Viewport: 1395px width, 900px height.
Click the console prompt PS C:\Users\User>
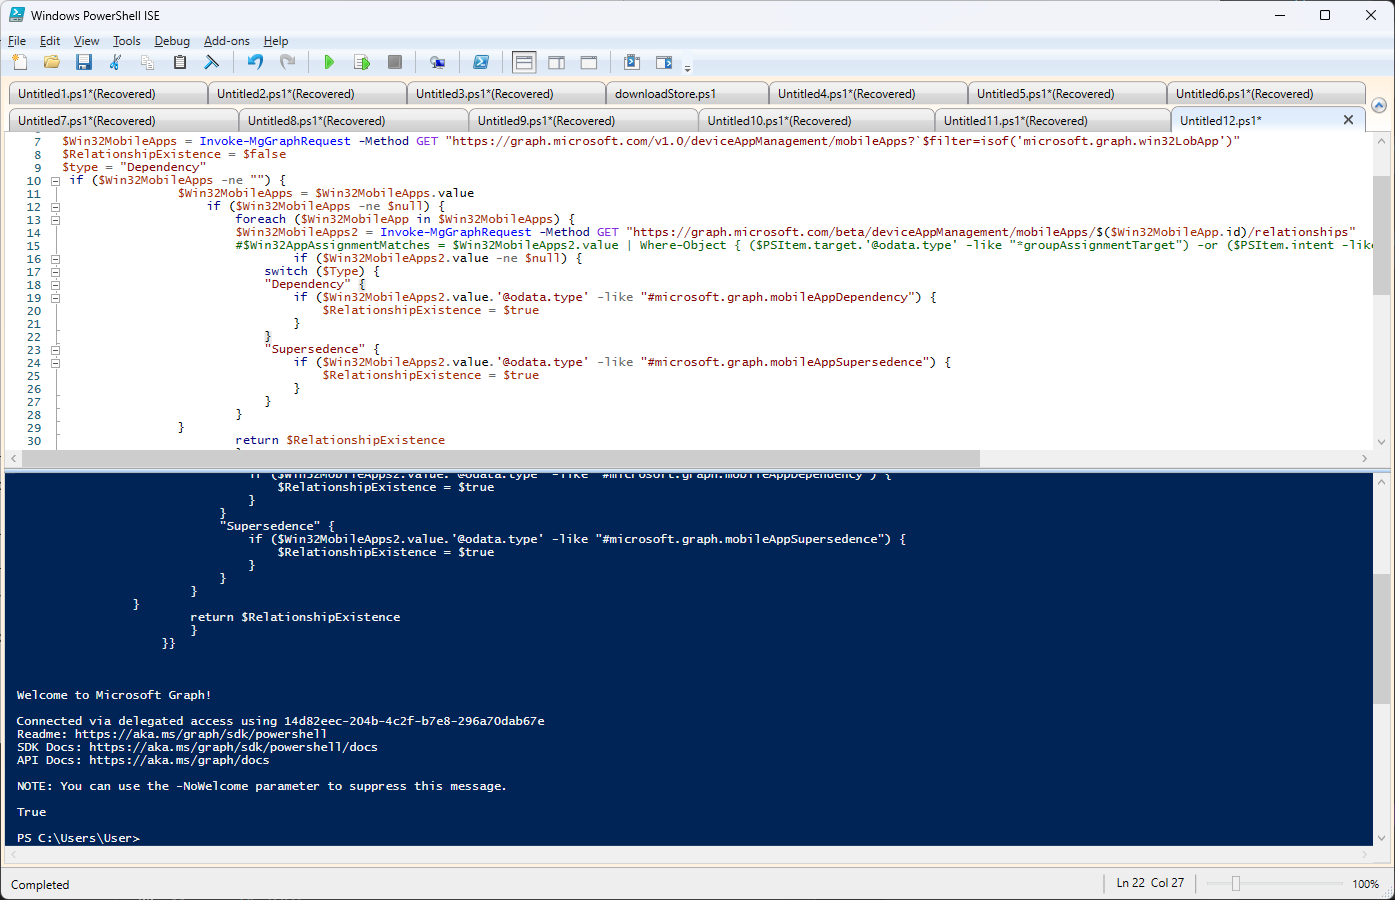tap(78, 838)
